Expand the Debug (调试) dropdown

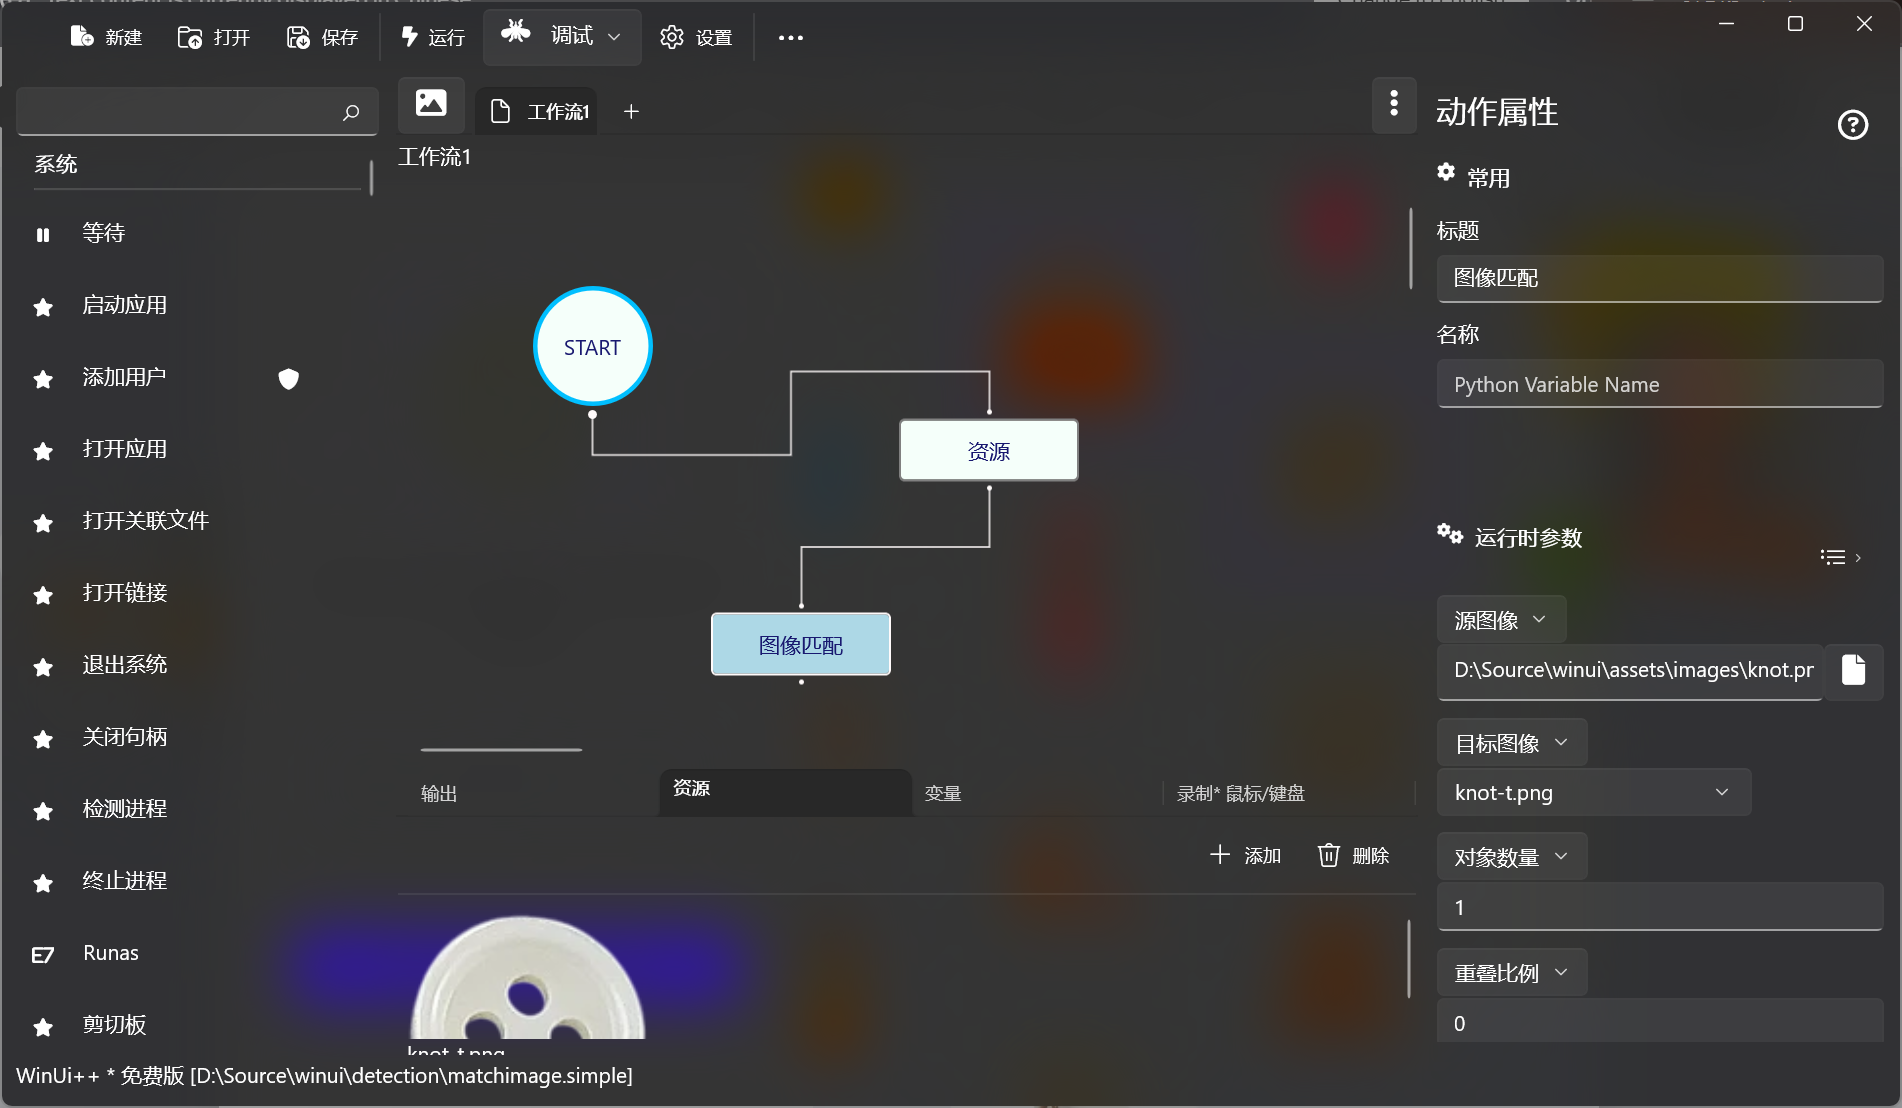(x=614, y=37)
